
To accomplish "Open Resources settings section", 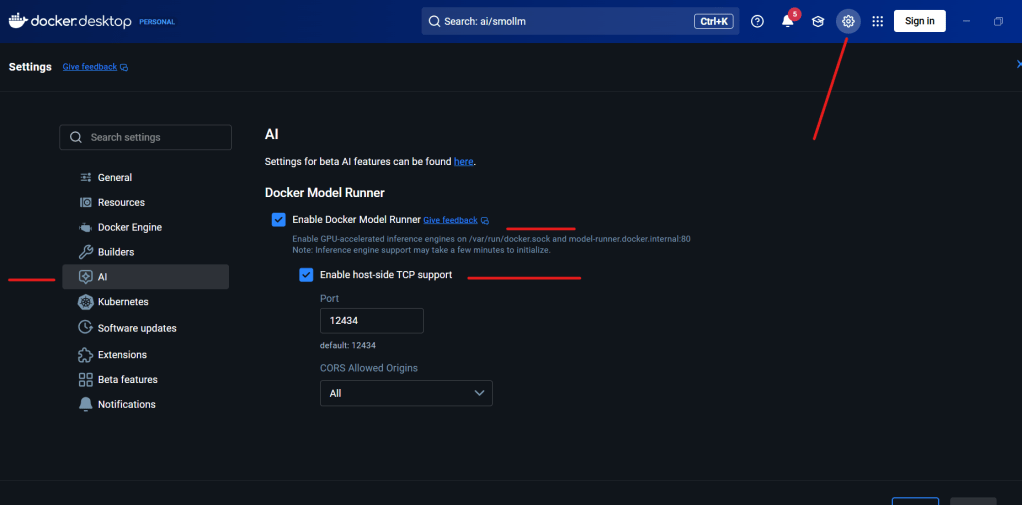I will click(145, 203).
